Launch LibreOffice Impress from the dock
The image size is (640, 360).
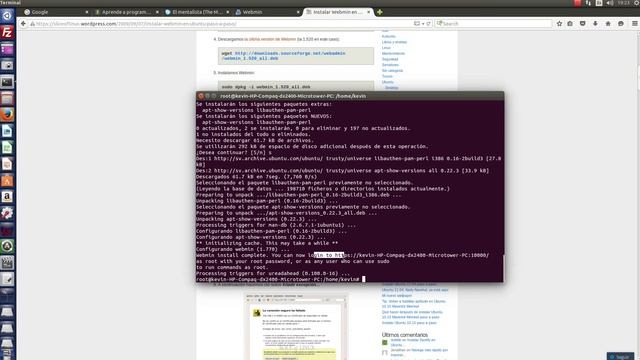(7, 164)
